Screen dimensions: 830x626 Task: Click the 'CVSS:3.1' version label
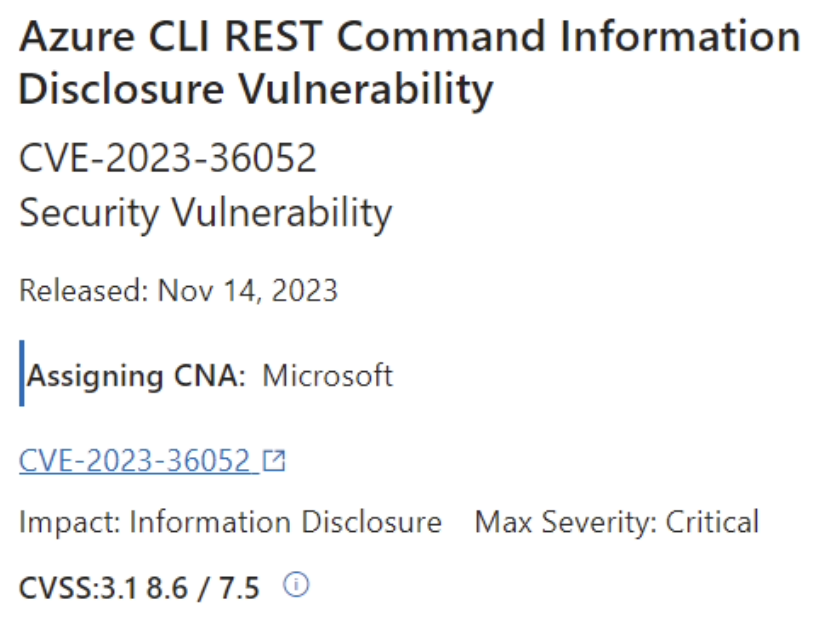click(78, 588)
